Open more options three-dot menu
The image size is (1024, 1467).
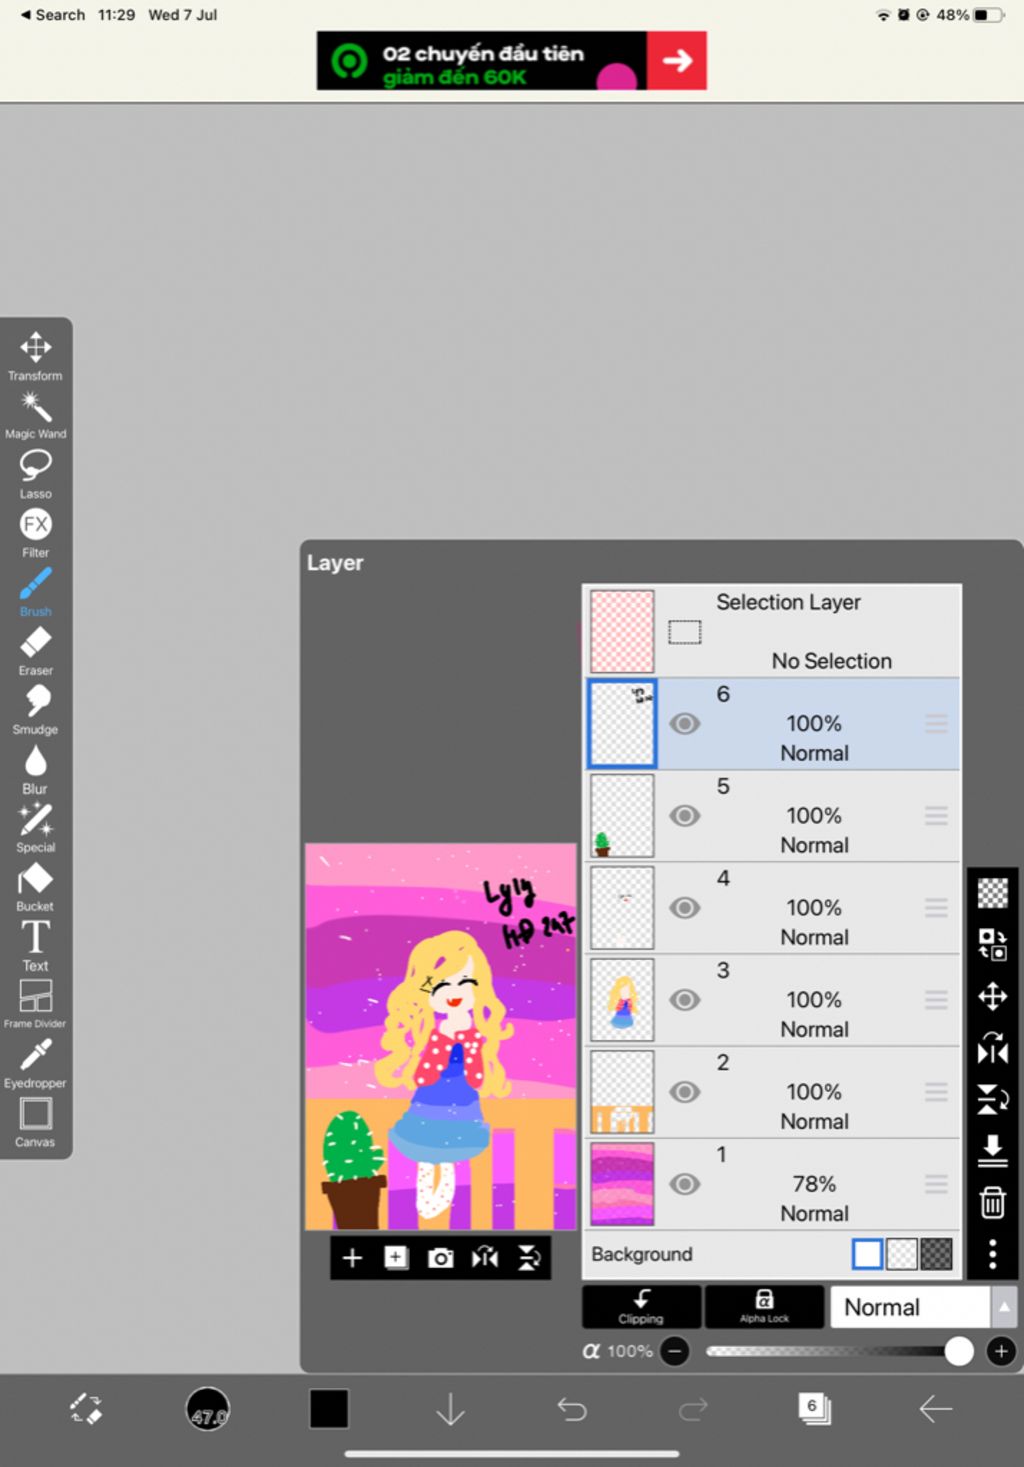(x=992, y=1254)
